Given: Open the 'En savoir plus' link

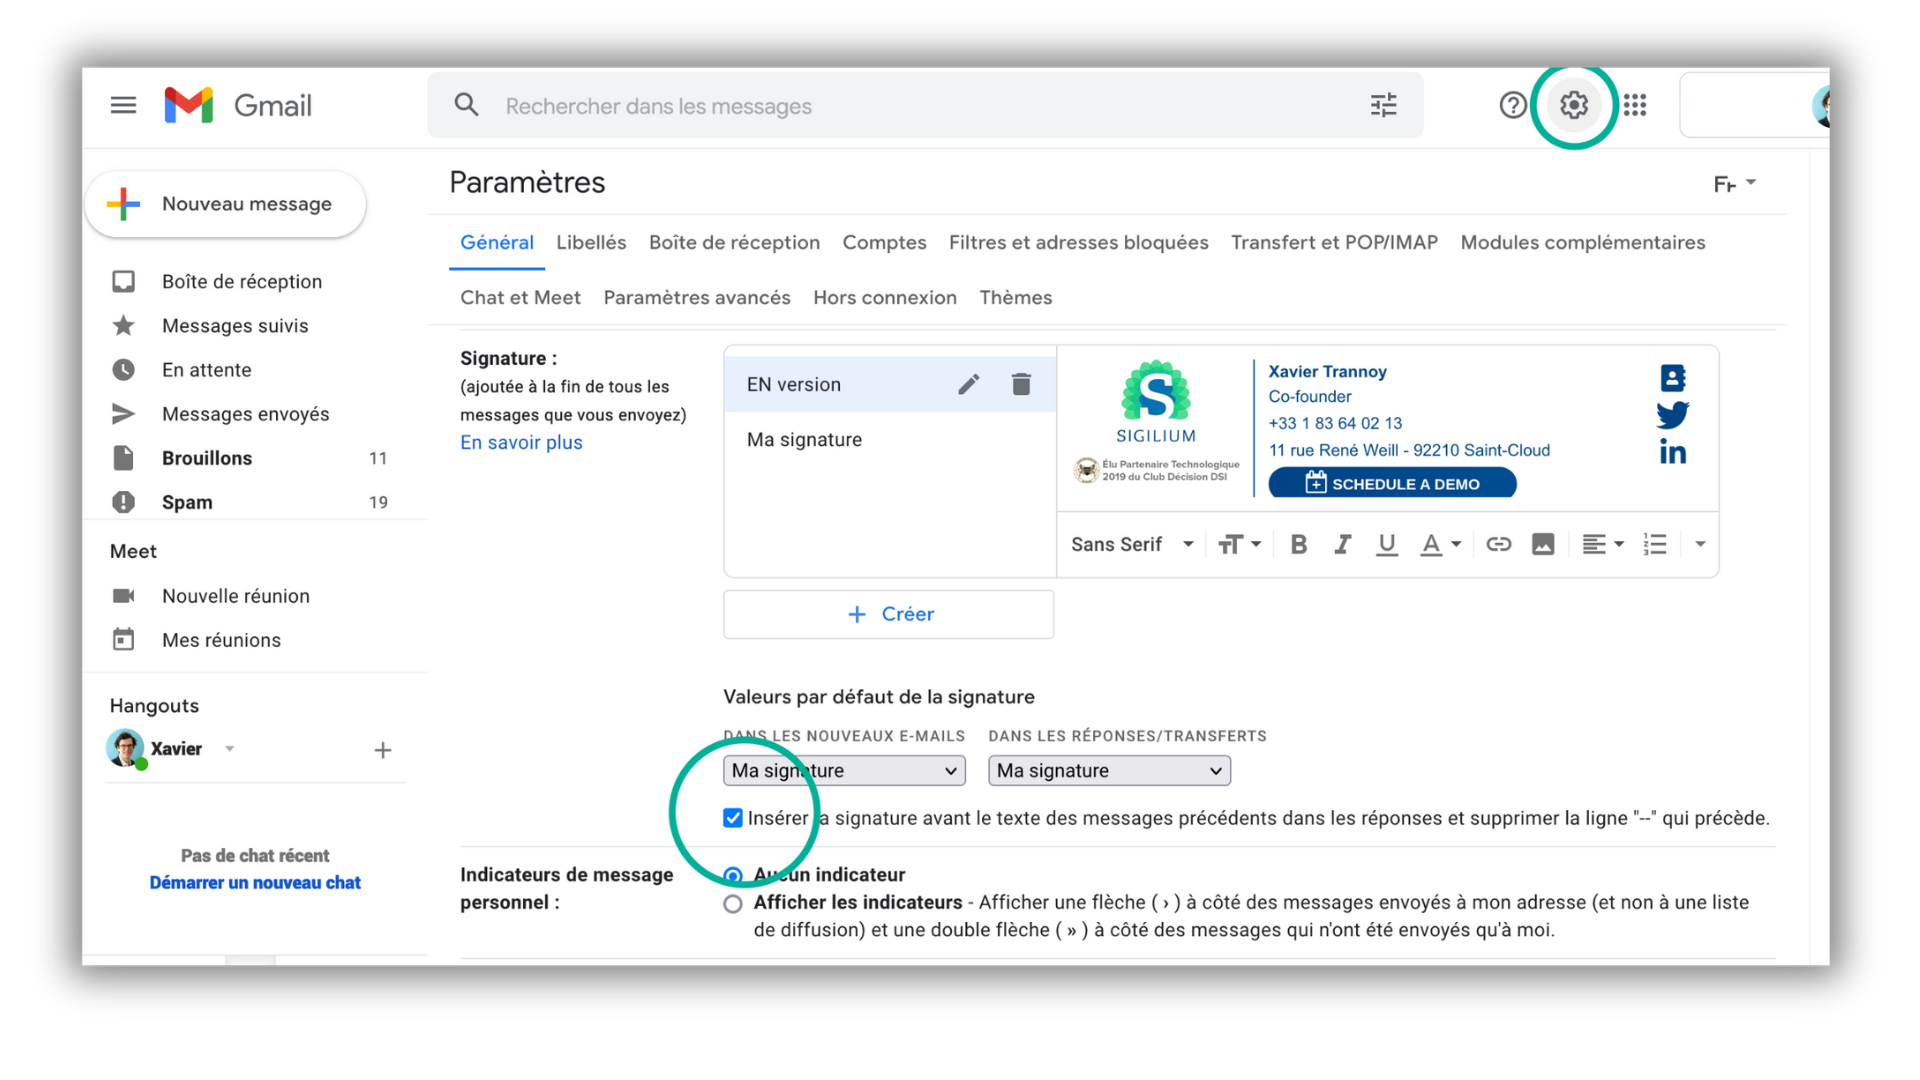Looking at the screenshot, I should pyautogui.click(x=521, y=442).
